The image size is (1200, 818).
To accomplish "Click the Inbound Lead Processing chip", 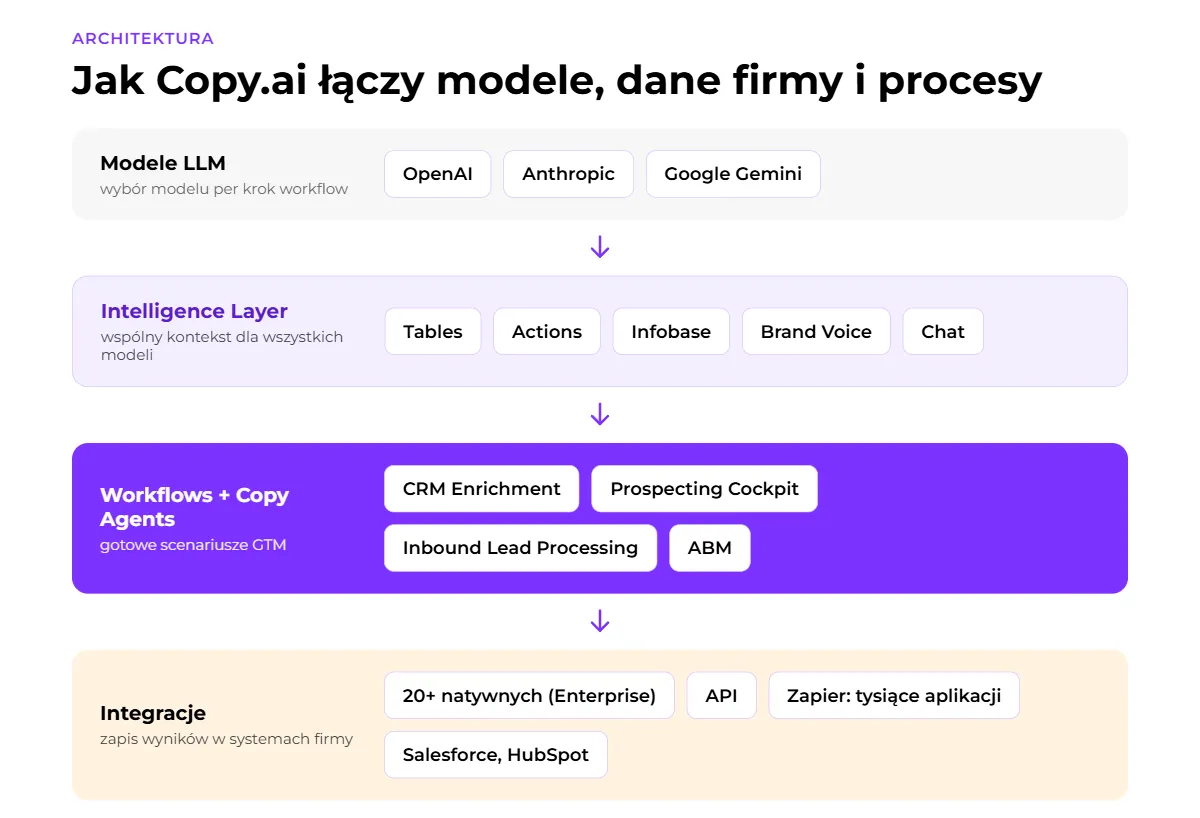I will 520,548.
